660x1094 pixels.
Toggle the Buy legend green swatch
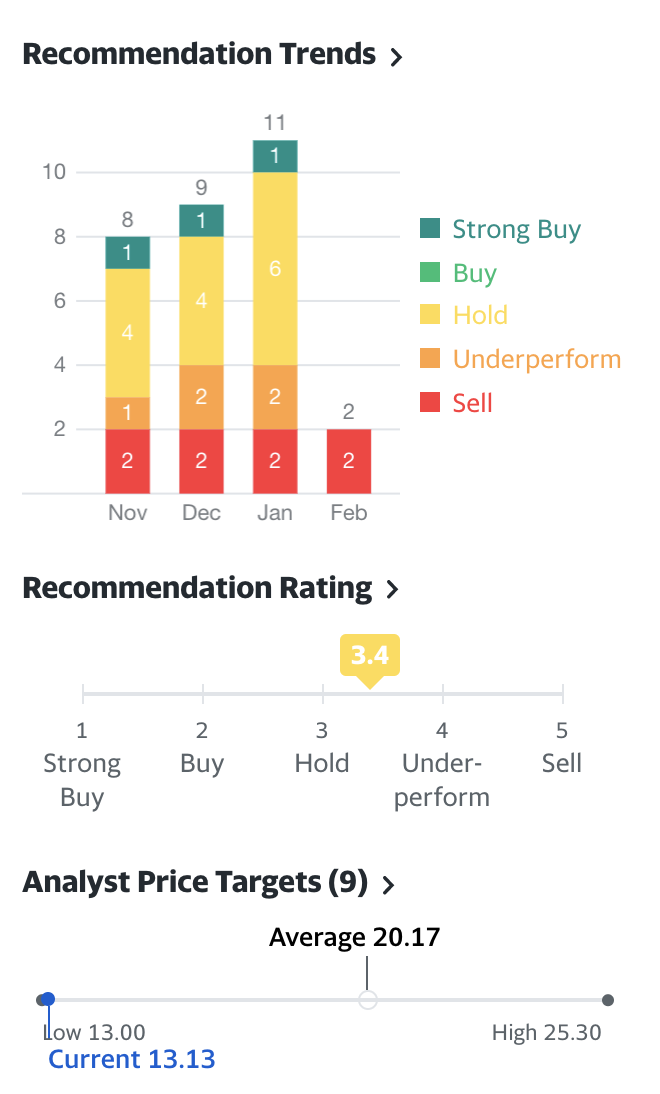click(x=430, y=273)
